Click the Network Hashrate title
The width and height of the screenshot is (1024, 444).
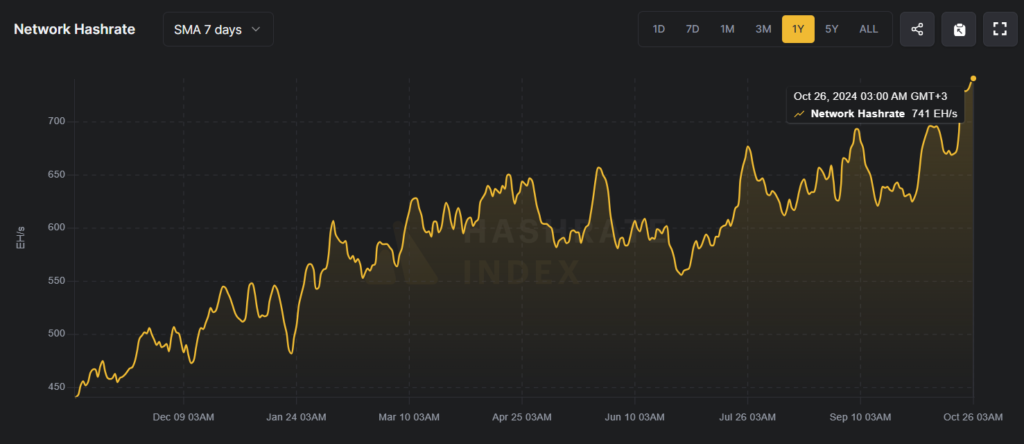(x=74, y=29)
